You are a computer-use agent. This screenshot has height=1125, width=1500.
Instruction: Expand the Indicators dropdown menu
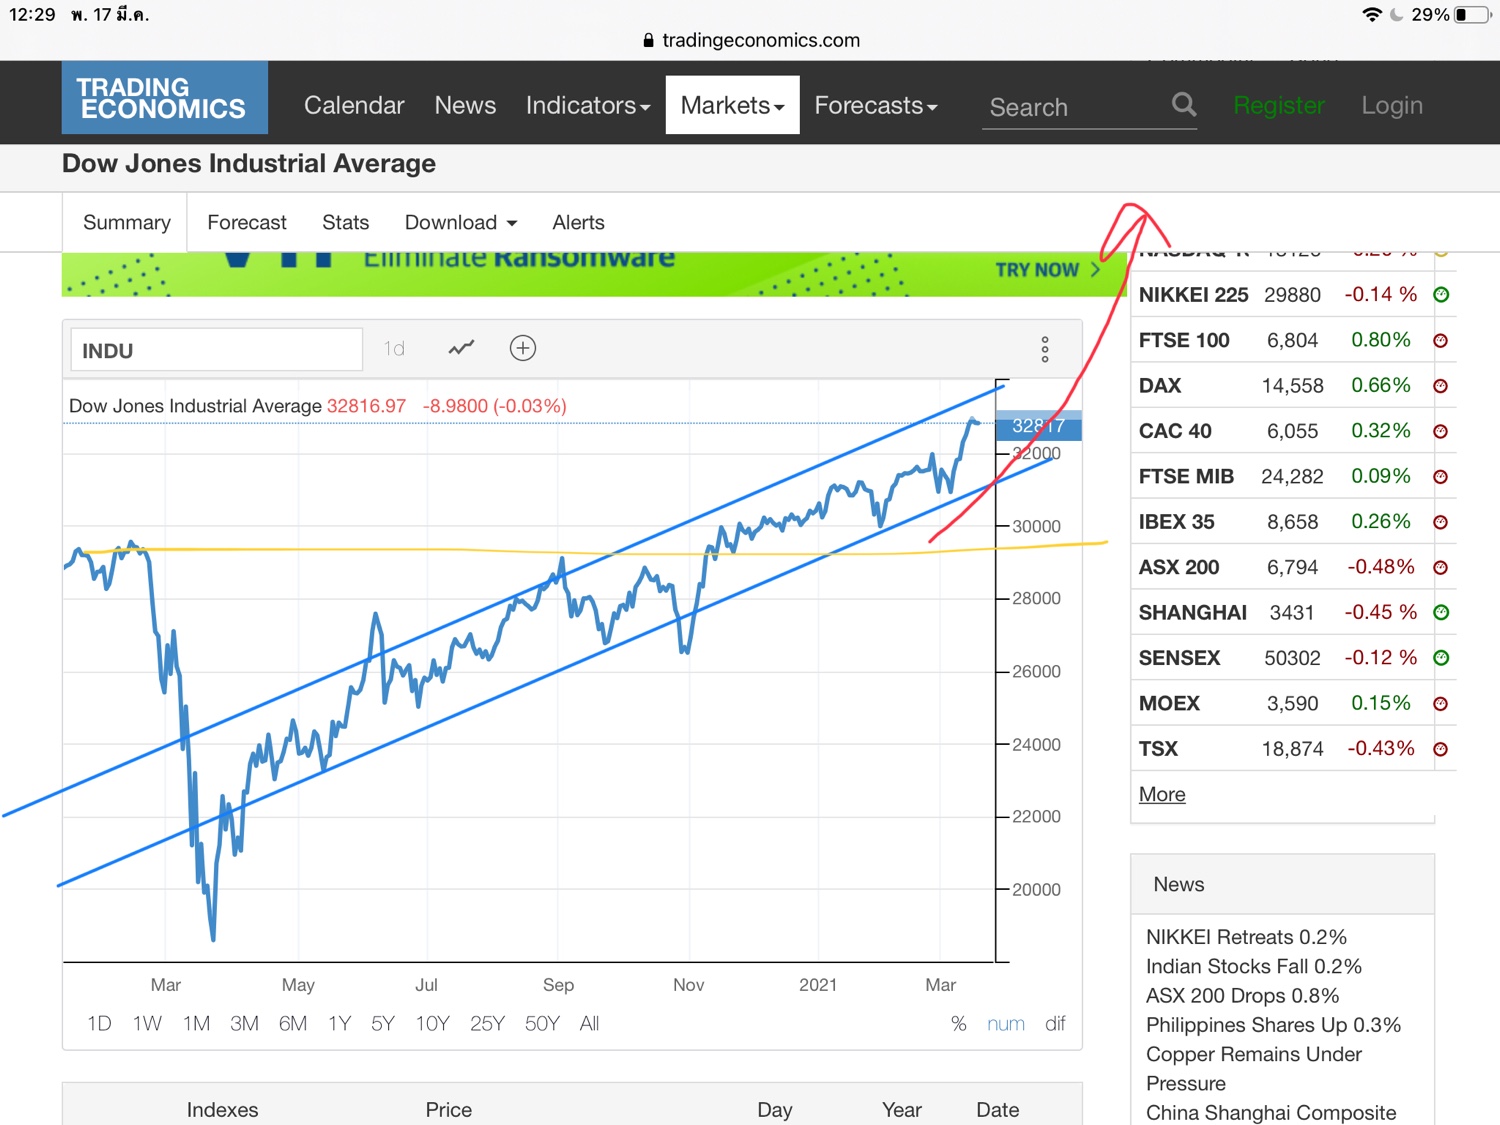click(x=588, y=105)
